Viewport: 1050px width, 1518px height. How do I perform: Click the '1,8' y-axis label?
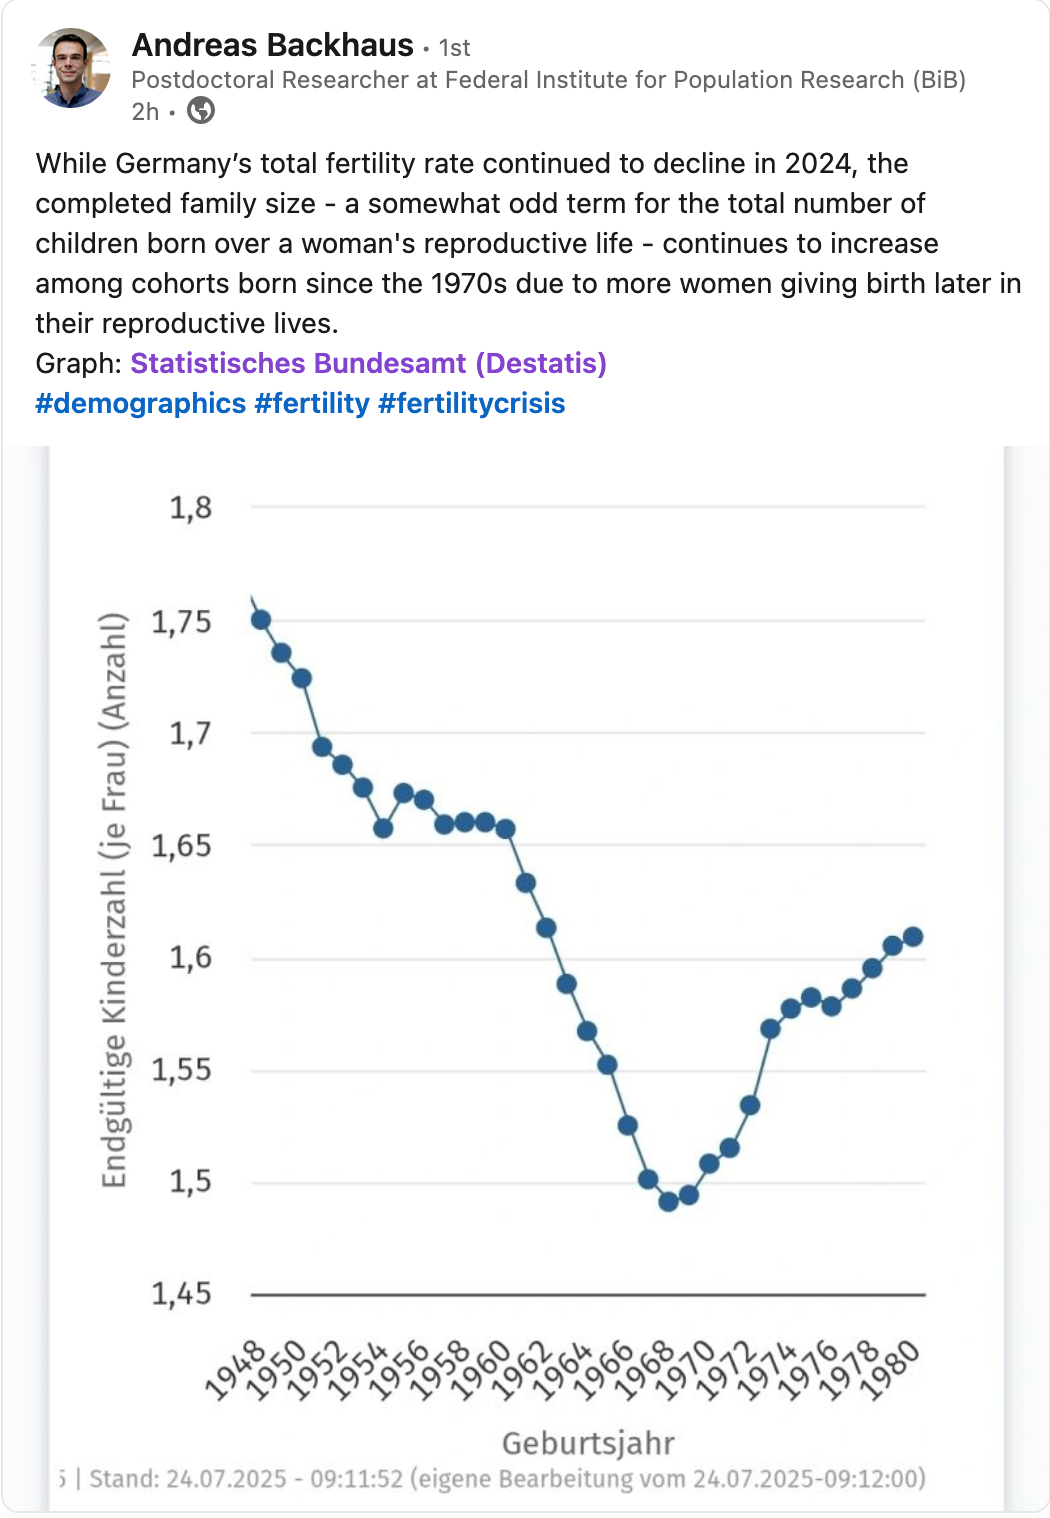click(190, 508)
